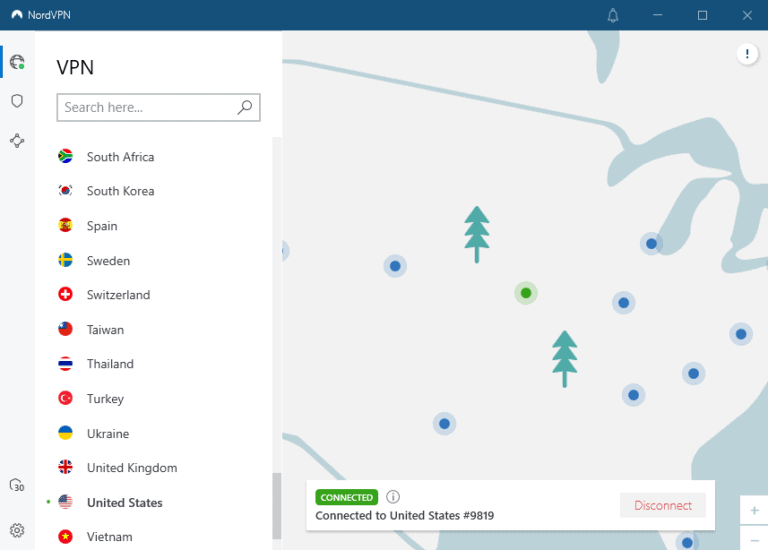This screenshot has width=768, height=550.
Task: Click the search magnifier icon
Action: coord(245,107)
